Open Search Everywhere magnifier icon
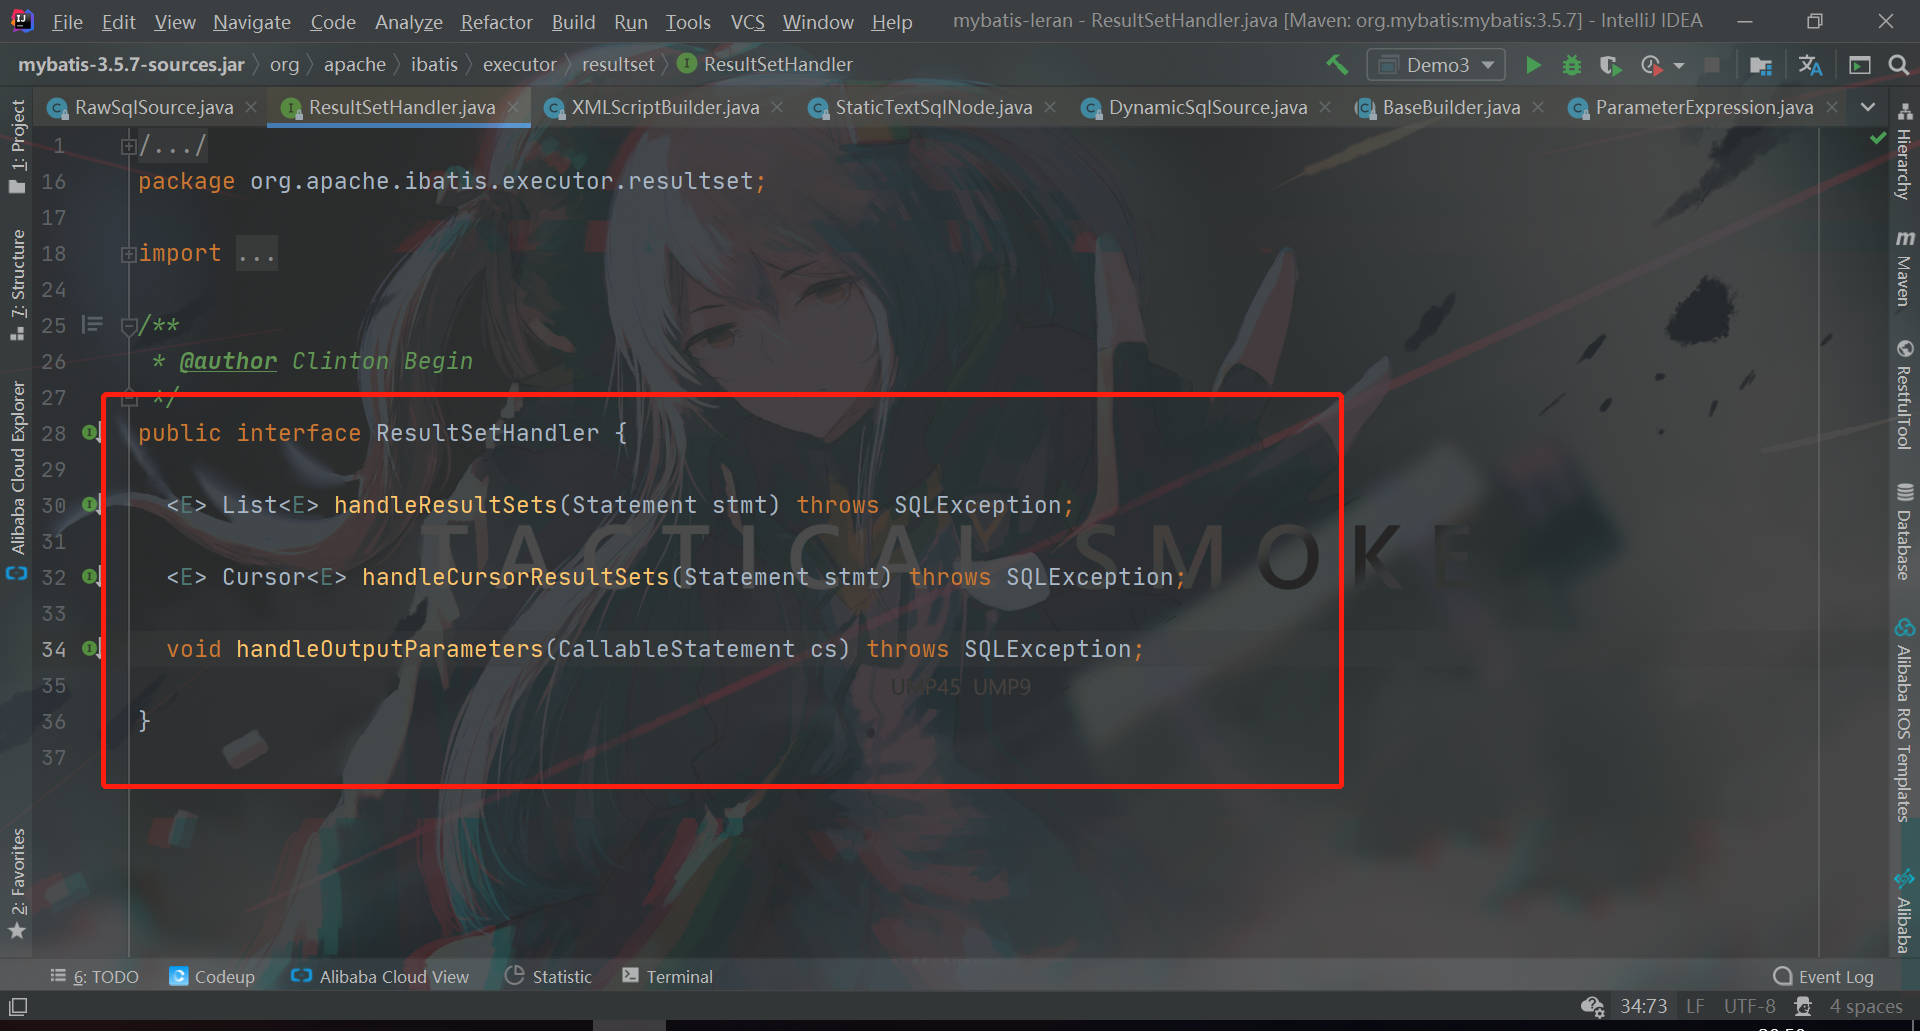The width and height of the screenshot is (1920, 1031). pos(1898,65)
